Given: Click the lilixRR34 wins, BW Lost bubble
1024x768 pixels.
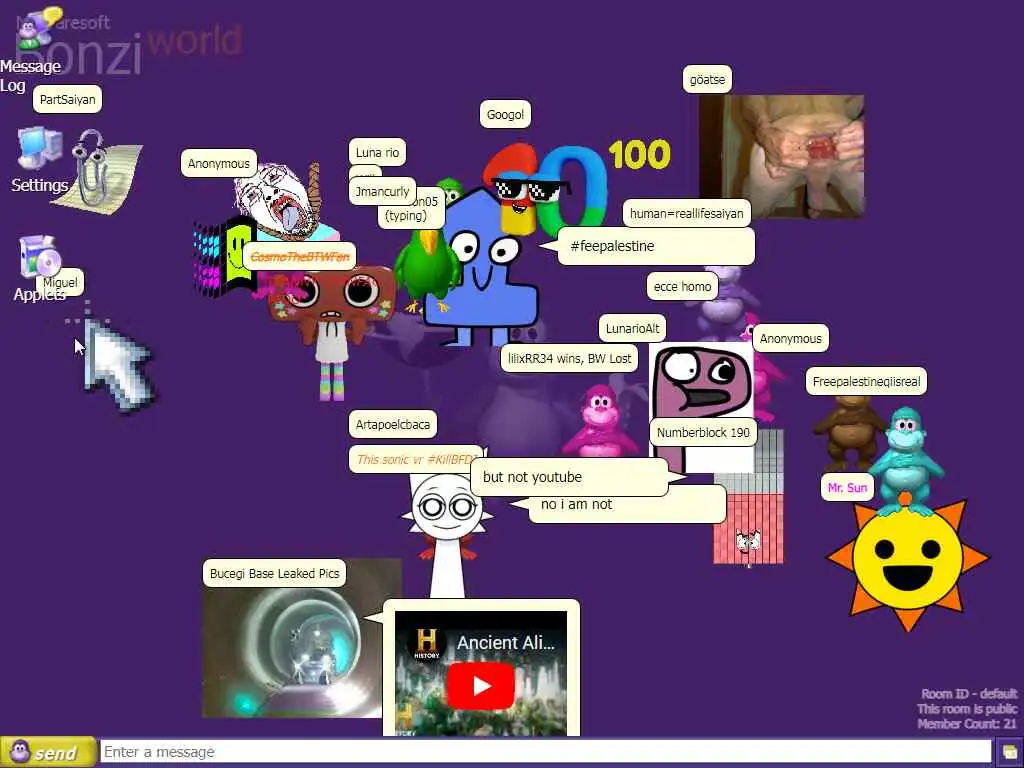Looking at the screenshot, I should (569, 359).
